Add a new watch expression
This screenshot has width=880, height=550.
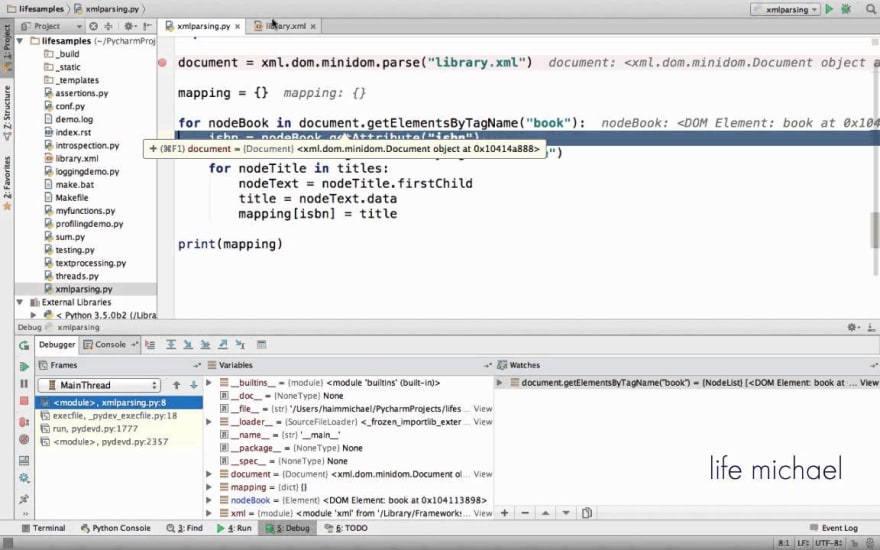point(505,513)
